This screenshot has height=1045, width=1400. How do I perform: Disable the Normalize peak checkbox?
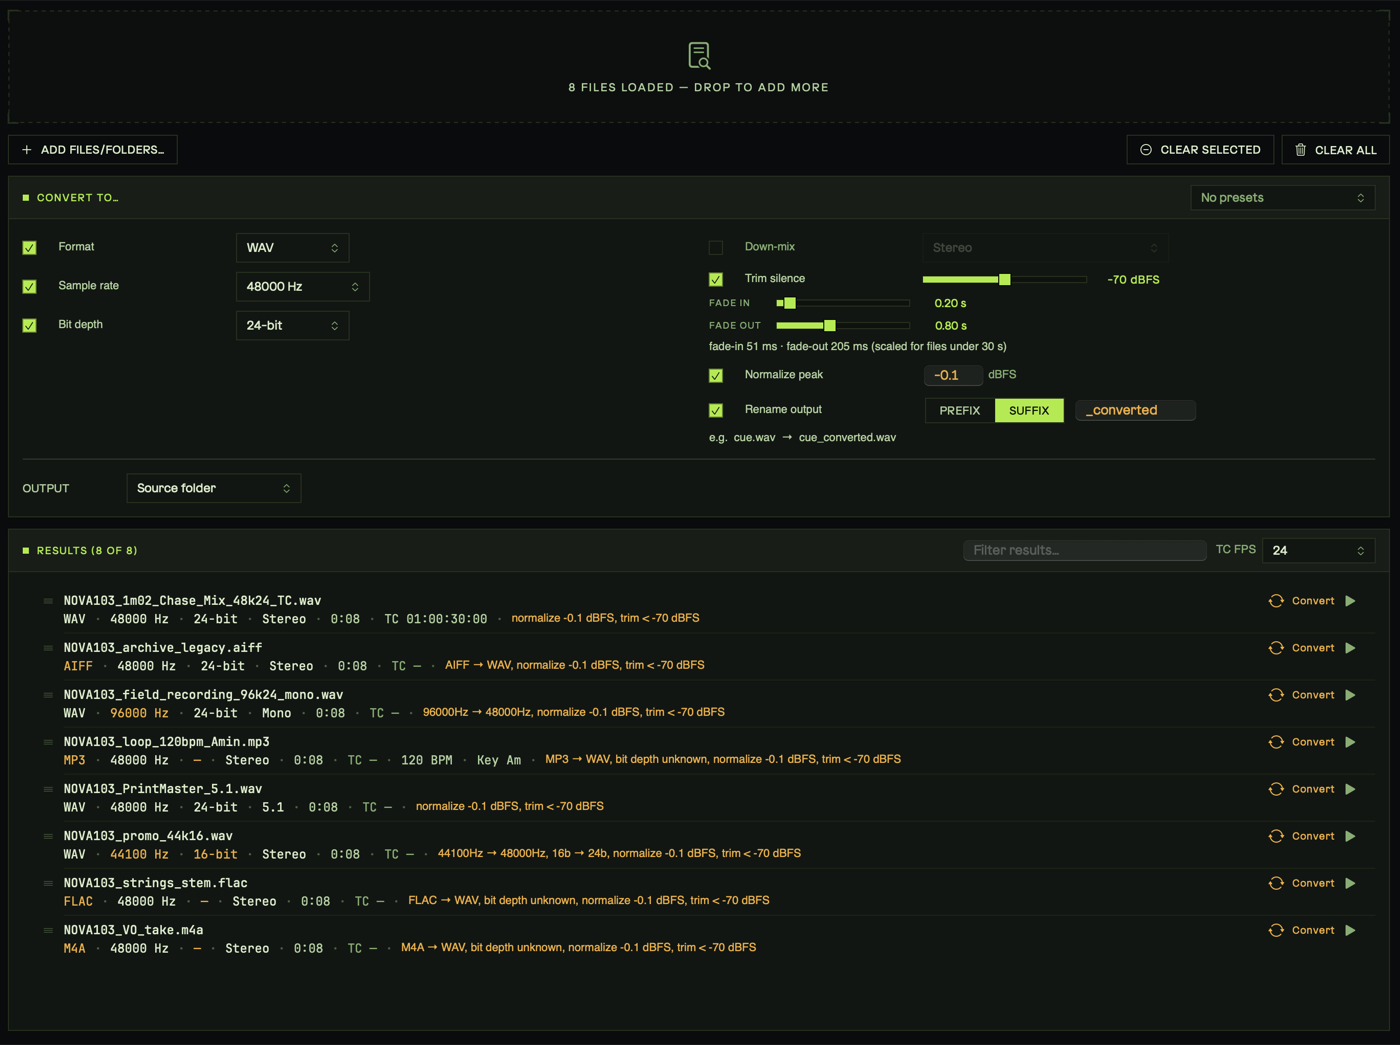(716, 376)
